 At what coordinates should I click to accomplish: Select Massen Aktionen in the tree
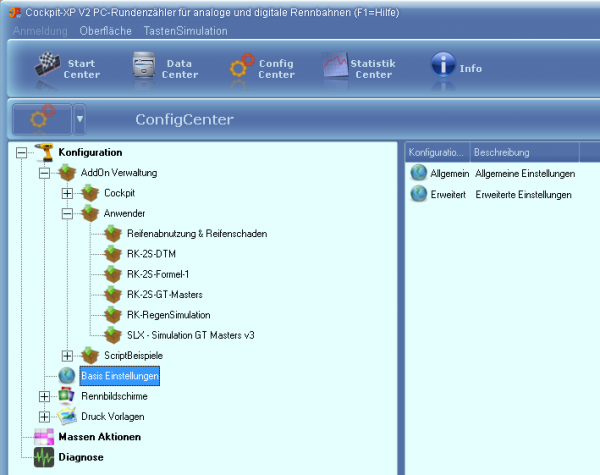(99, 437)
